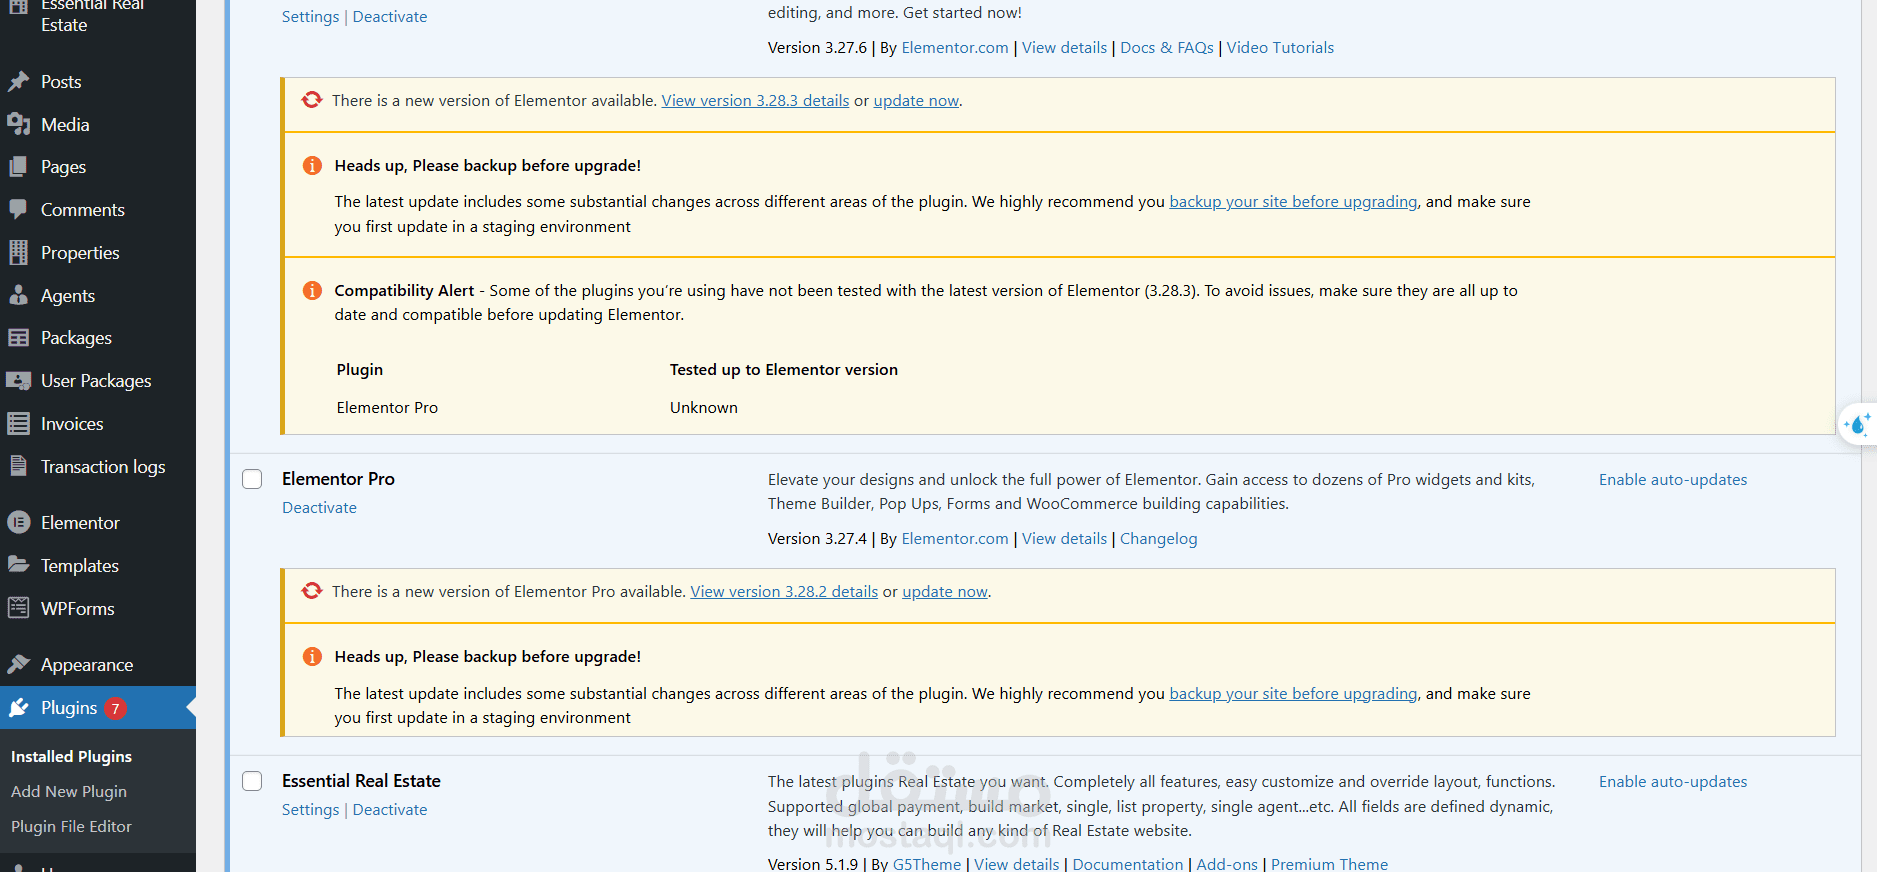Screen dimensions: 1877x872
Task: Click the Invoices list icon
Action: (x=18, y=424)
